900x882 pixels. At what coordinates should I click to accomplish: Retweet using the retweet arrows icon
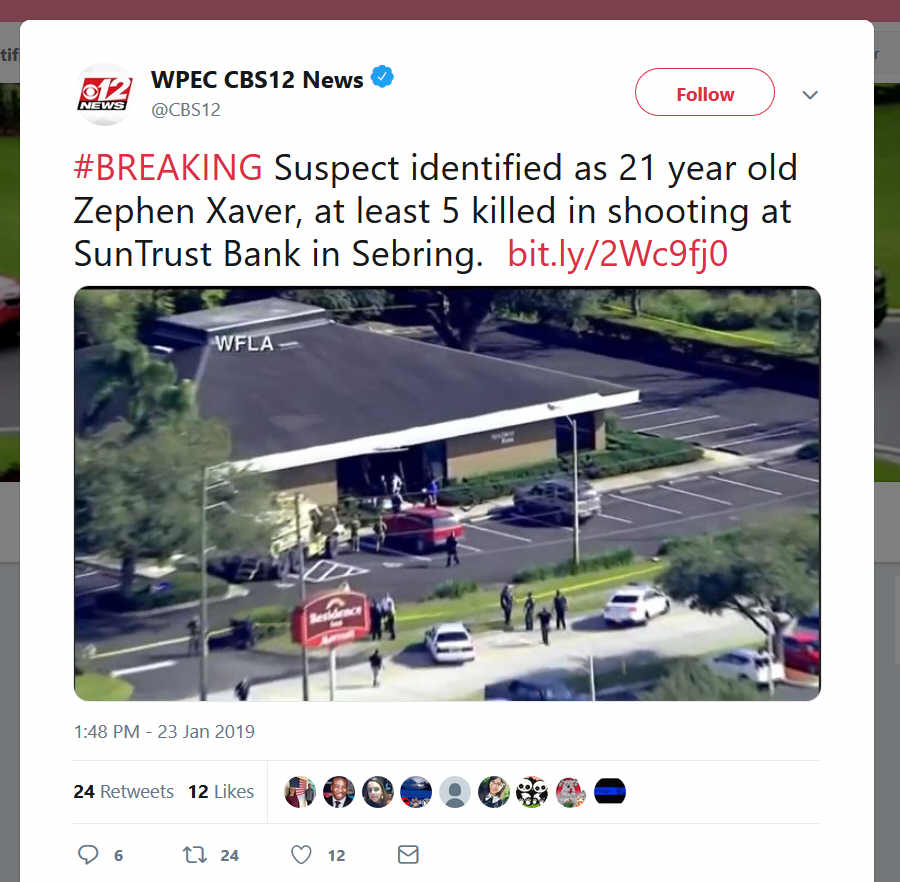[x=195, y=854]
